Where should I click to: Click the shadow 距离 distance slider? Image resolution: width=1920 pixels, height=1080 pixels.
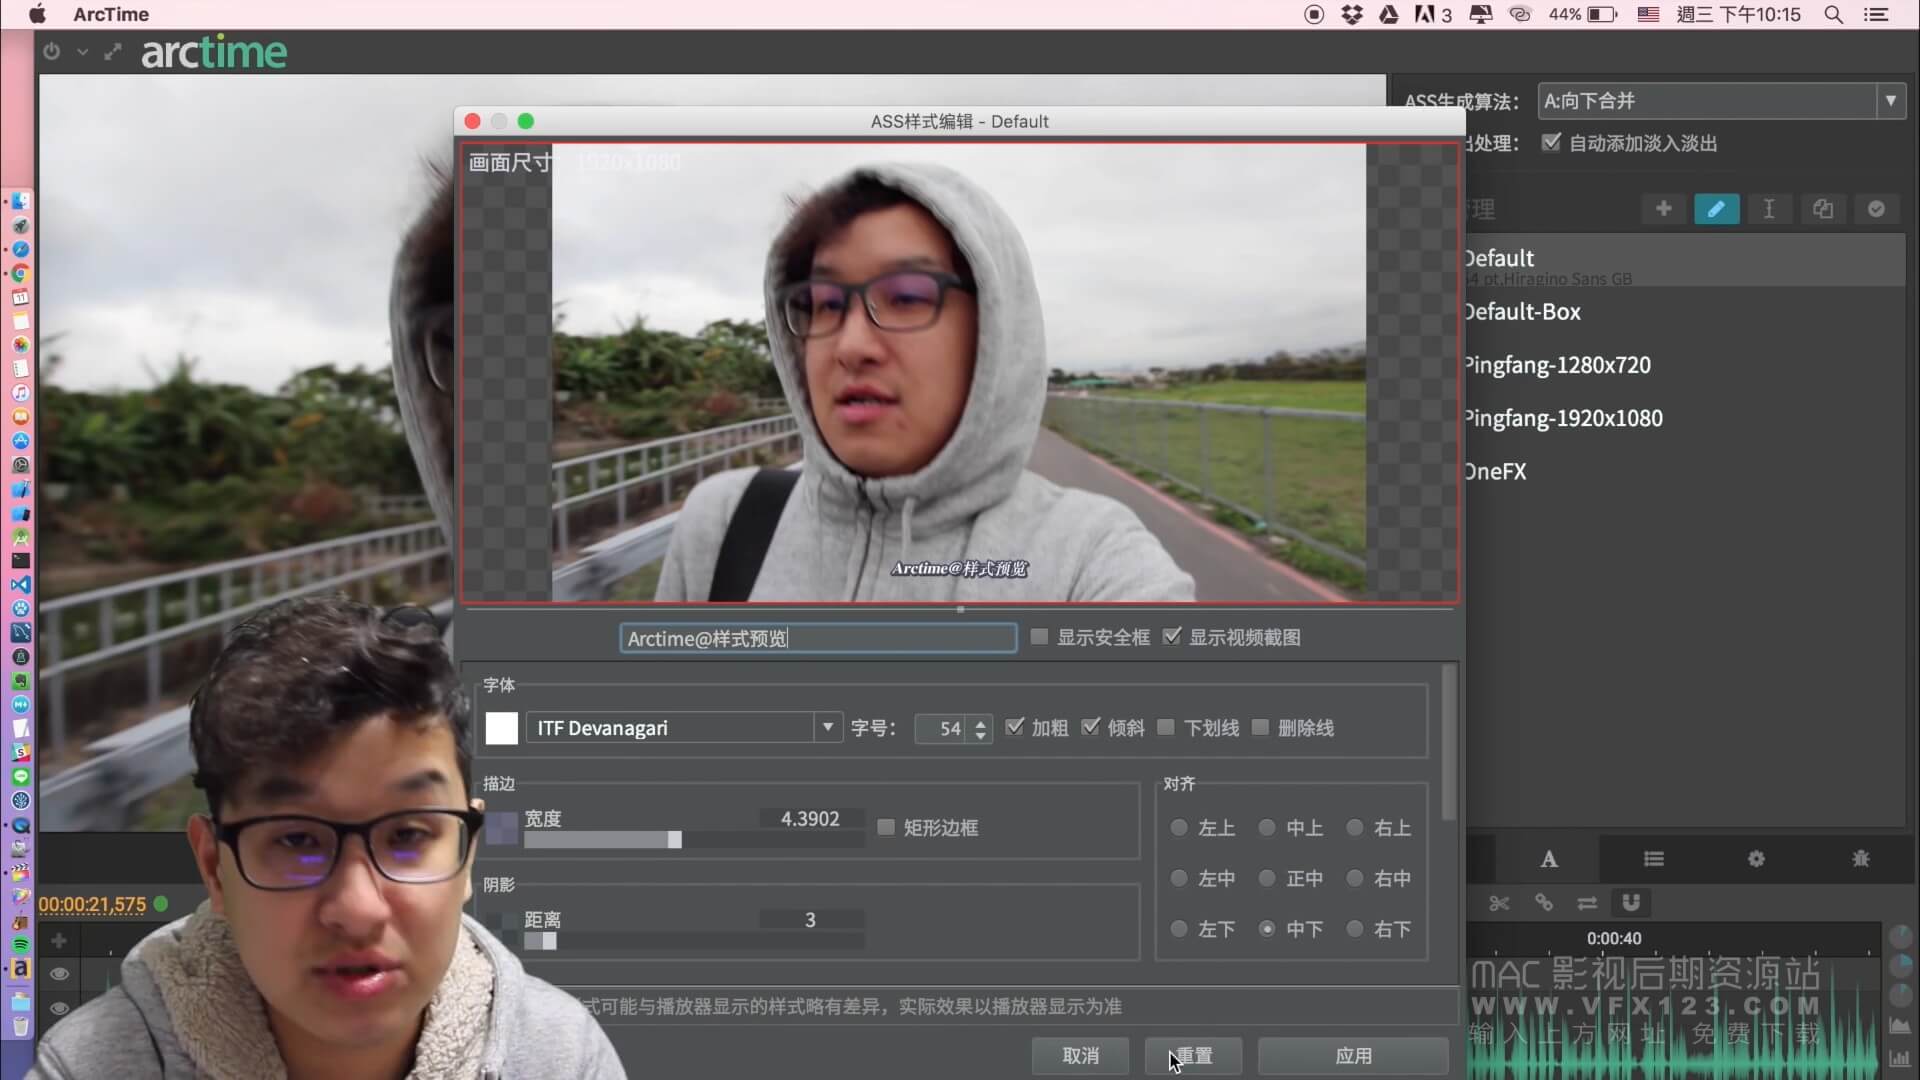click(x=694, y=941)
